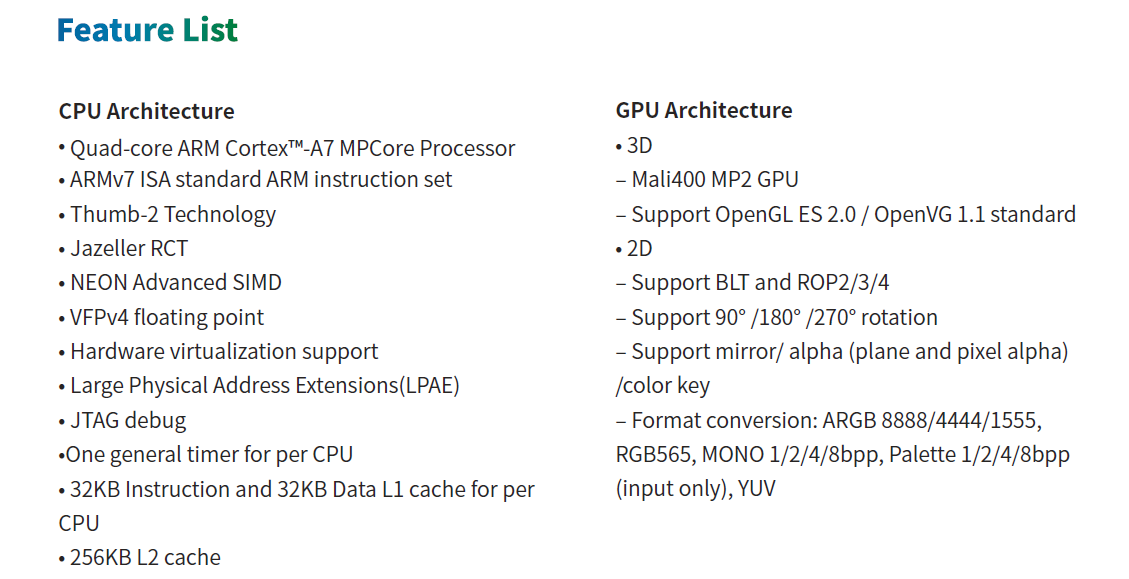1129x579 pixels.
Task: Click the Jazeller RCT bullet
Action: 128,249
